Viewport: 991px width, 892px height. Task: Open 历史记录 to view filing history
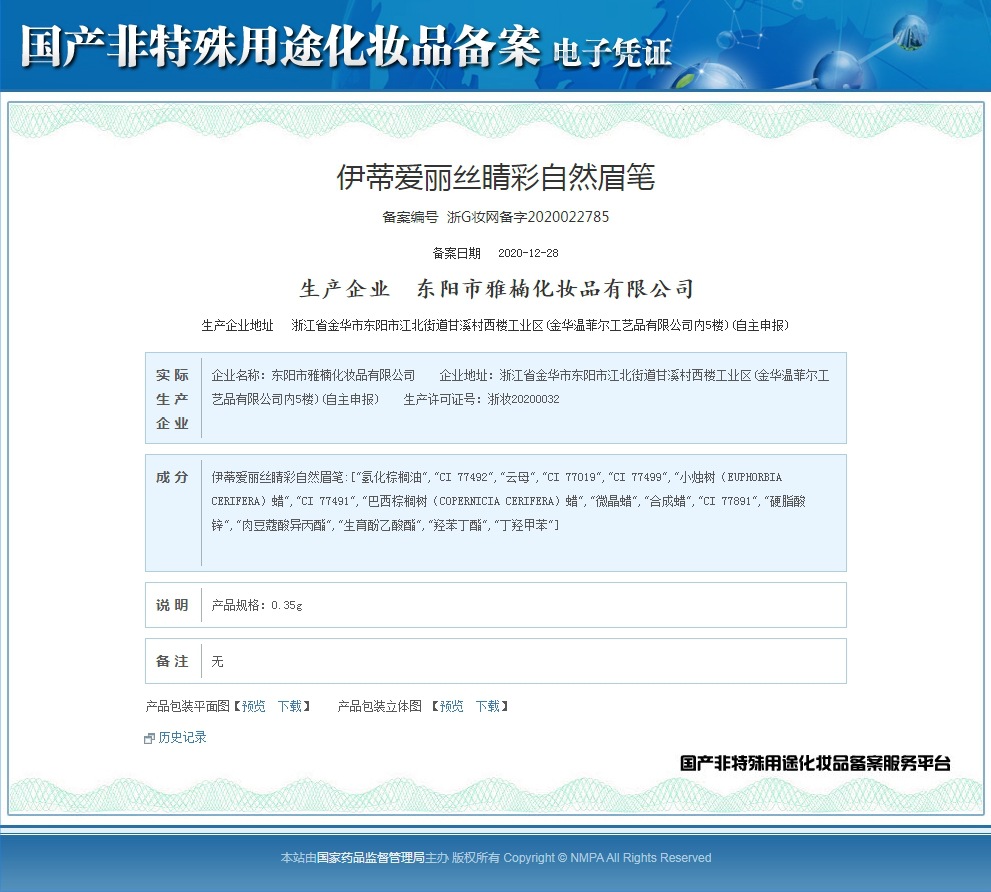pos(180,737)
